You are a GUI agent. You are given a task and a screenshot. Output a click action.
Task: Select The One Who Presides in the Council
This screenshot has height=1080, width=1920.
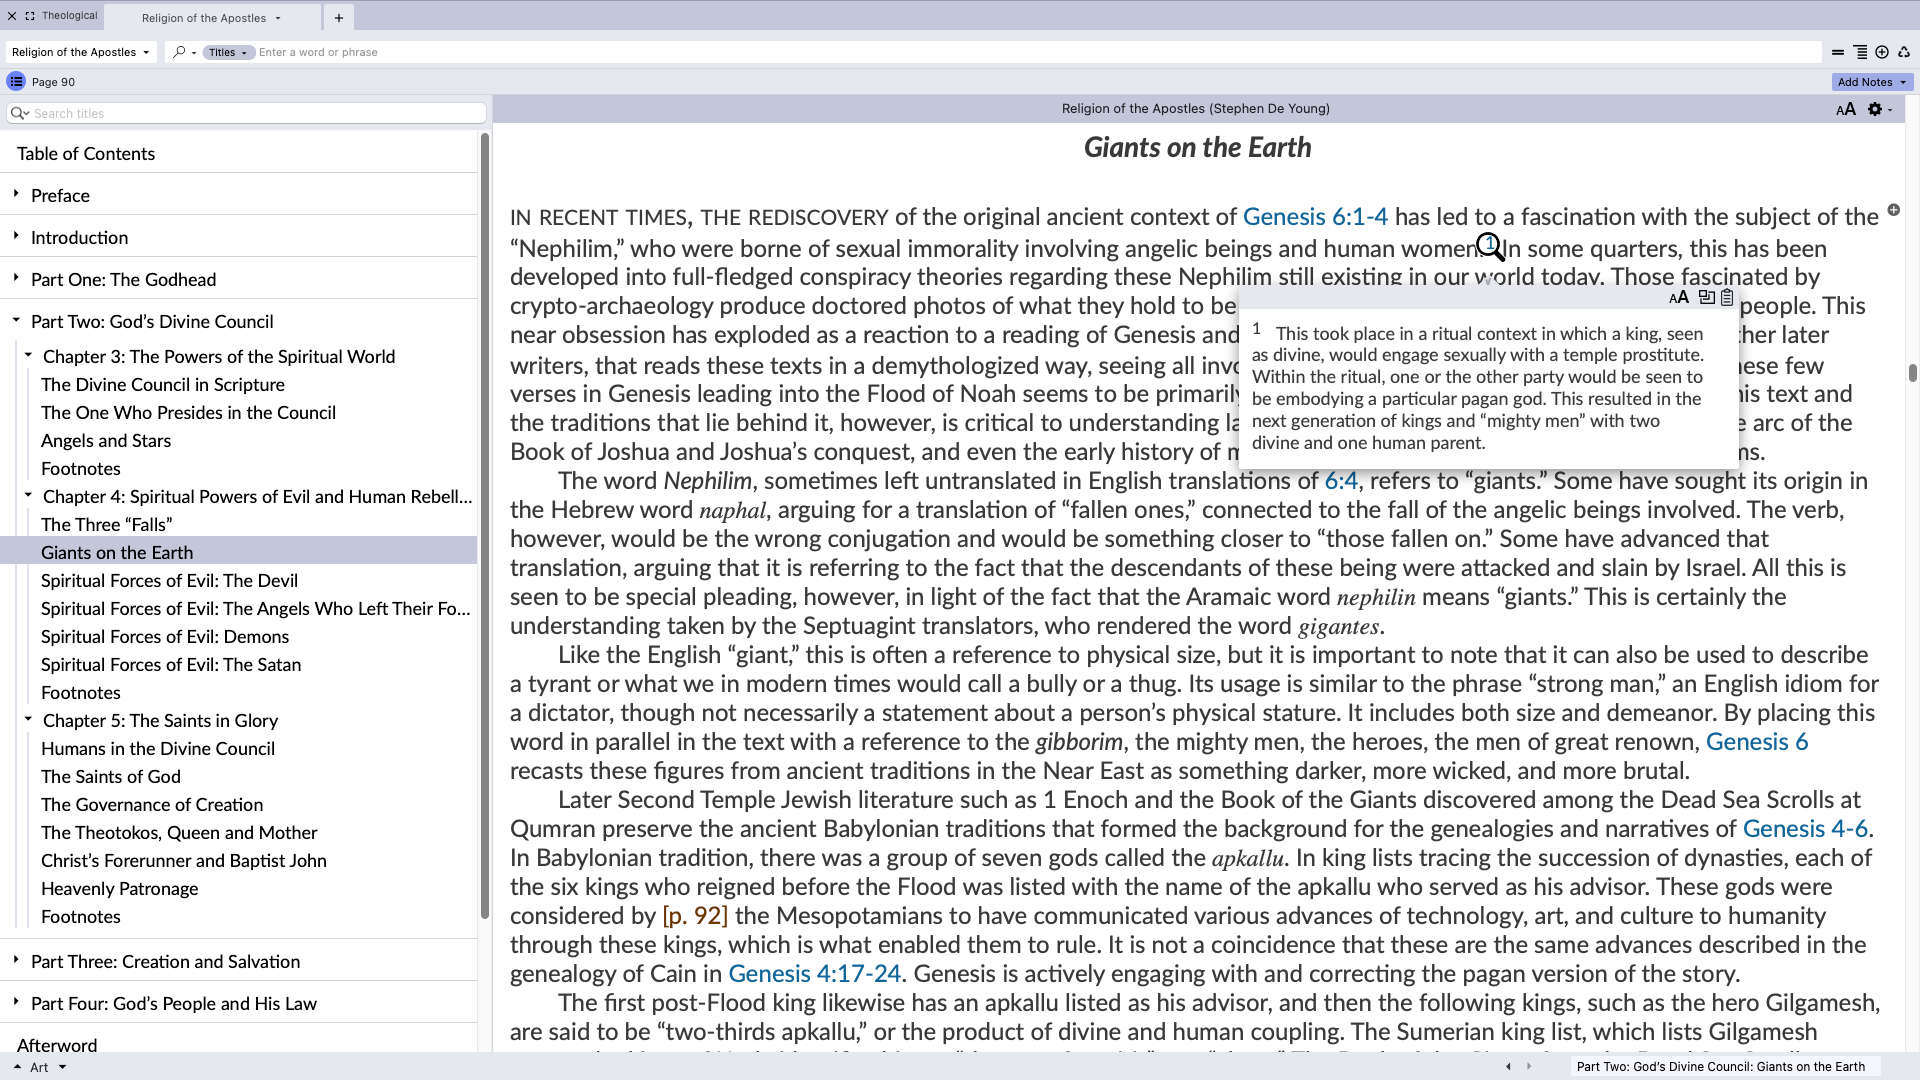point(188,413)
